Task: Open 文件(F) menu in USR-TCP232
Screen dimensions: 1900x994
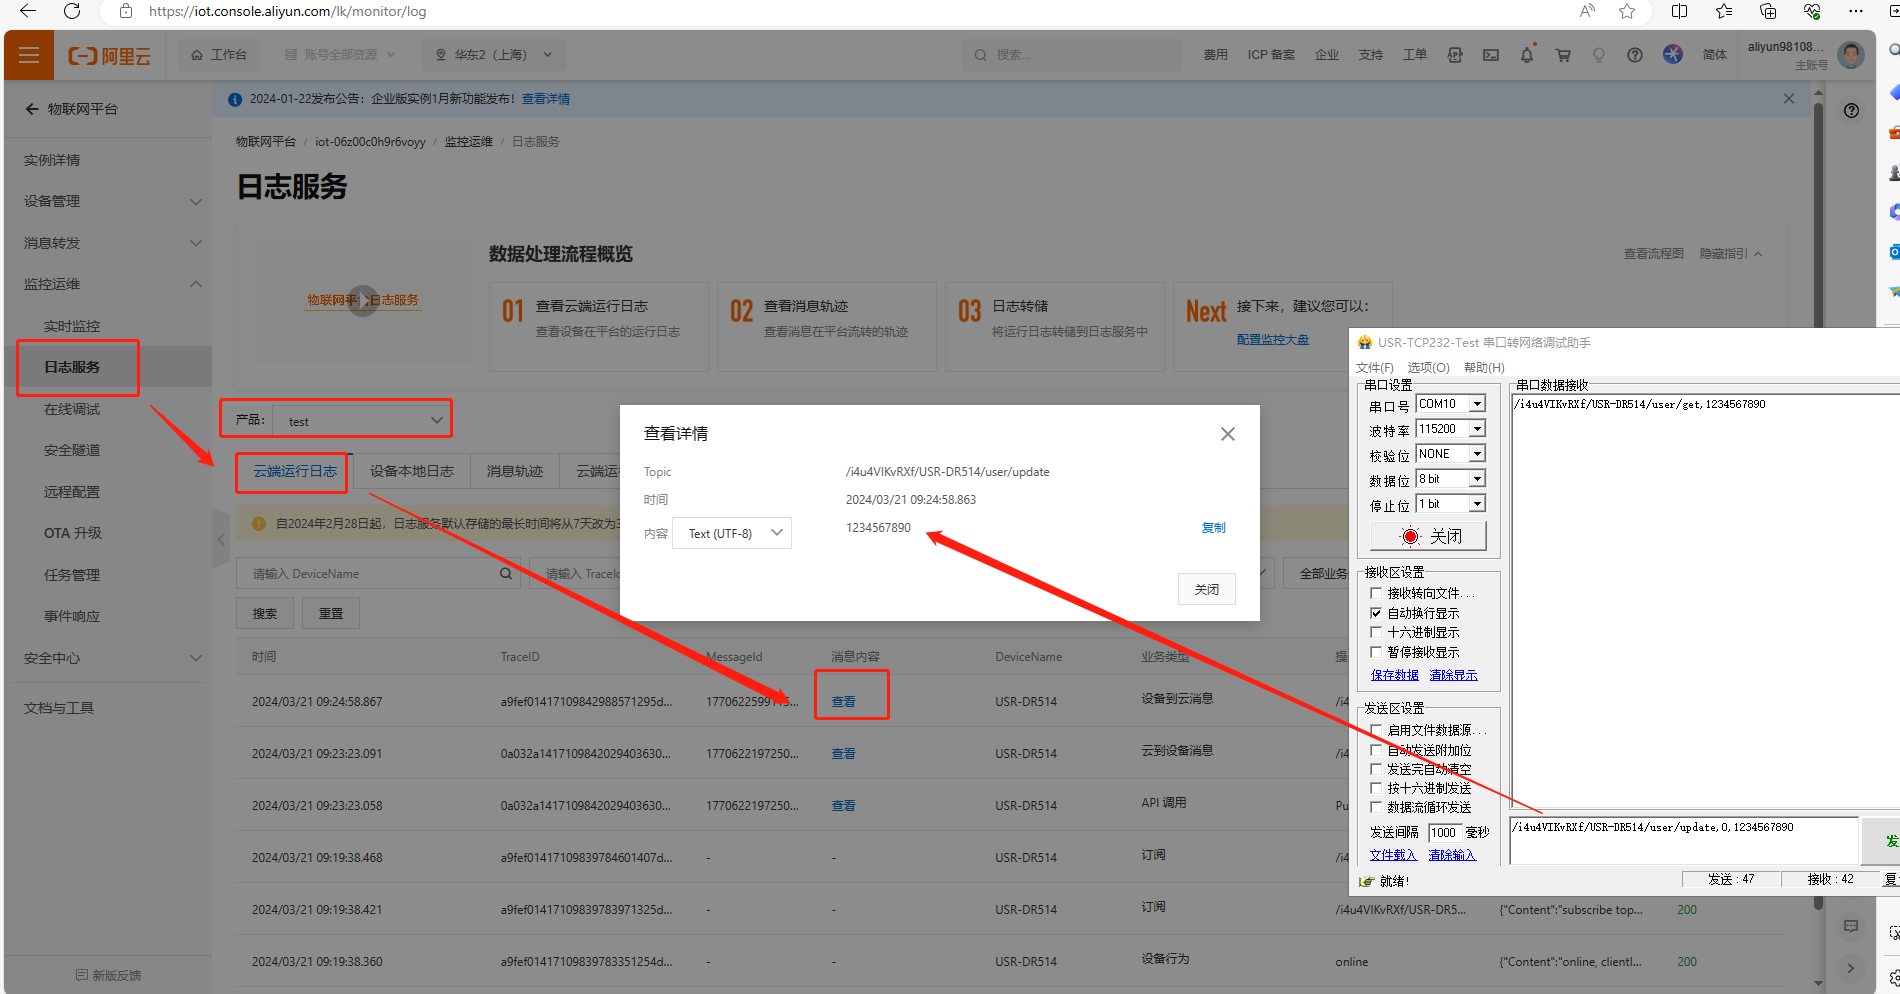Action: tap(1374, 368)
